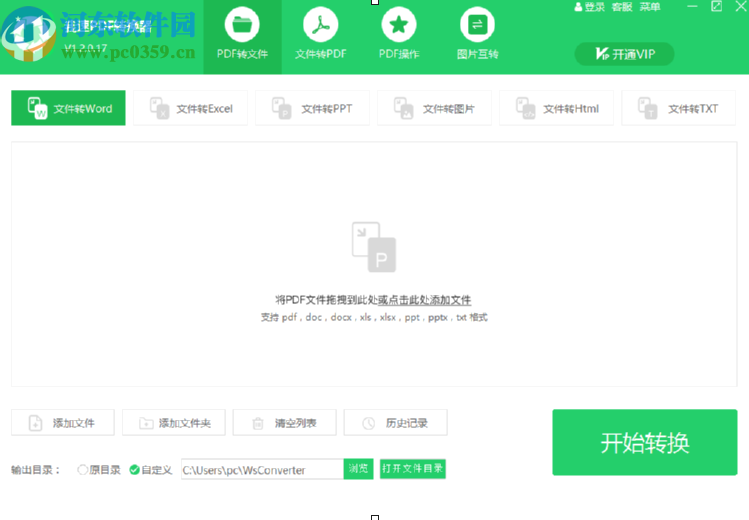
Task: Clear list with 清空列表 trash button
Action: tap(285, 423)
